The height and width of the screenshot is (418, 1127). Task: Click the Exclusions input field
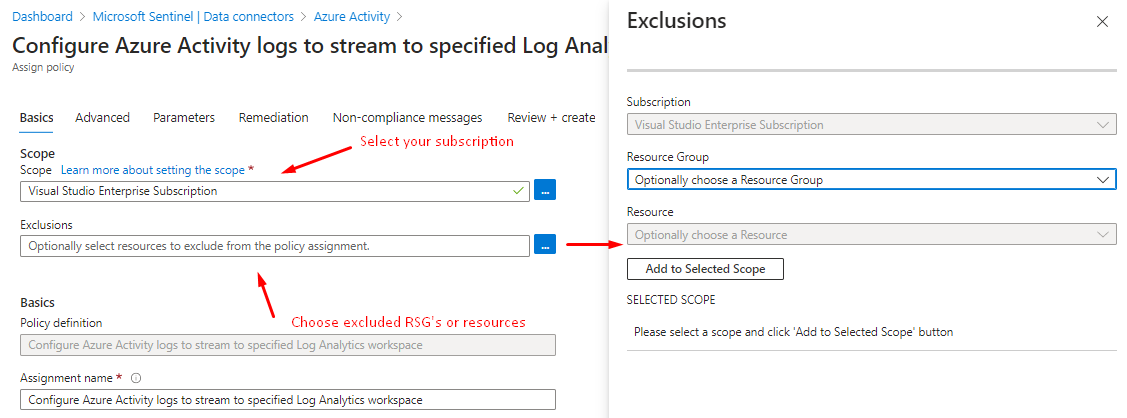coord(274,245)
